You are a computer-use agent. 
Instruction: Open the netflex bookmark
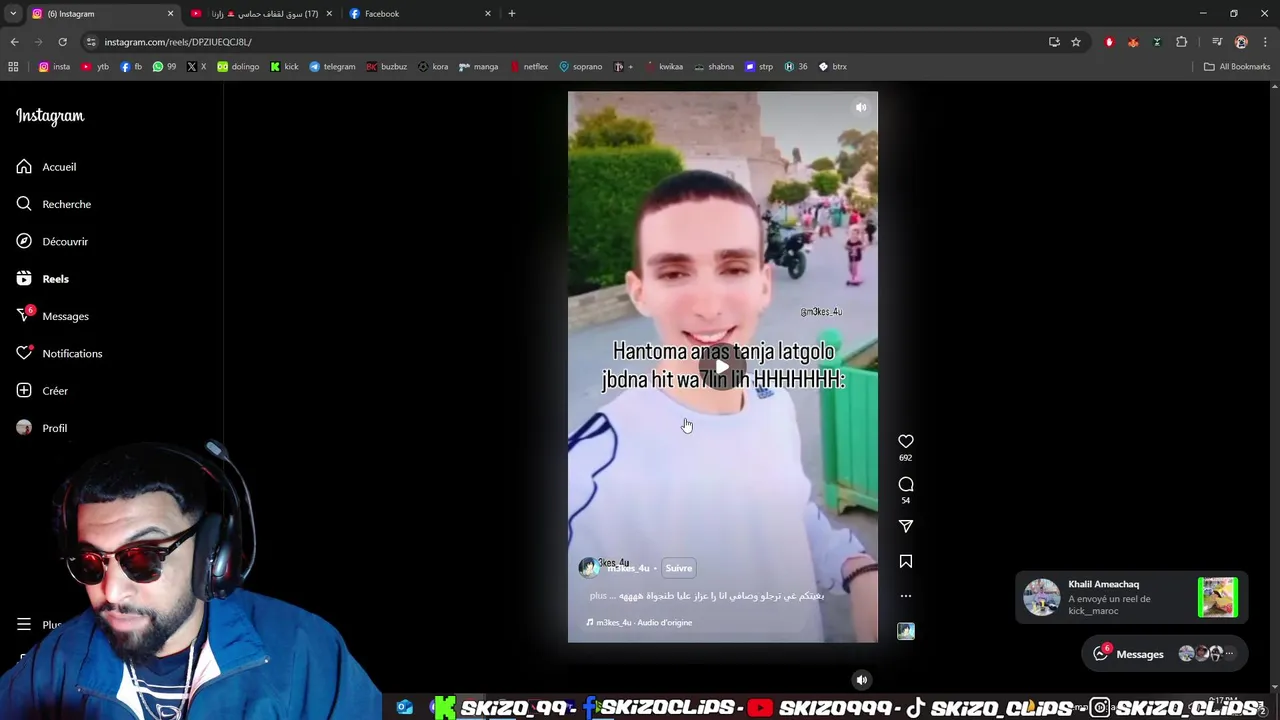[x=529, y=67]
